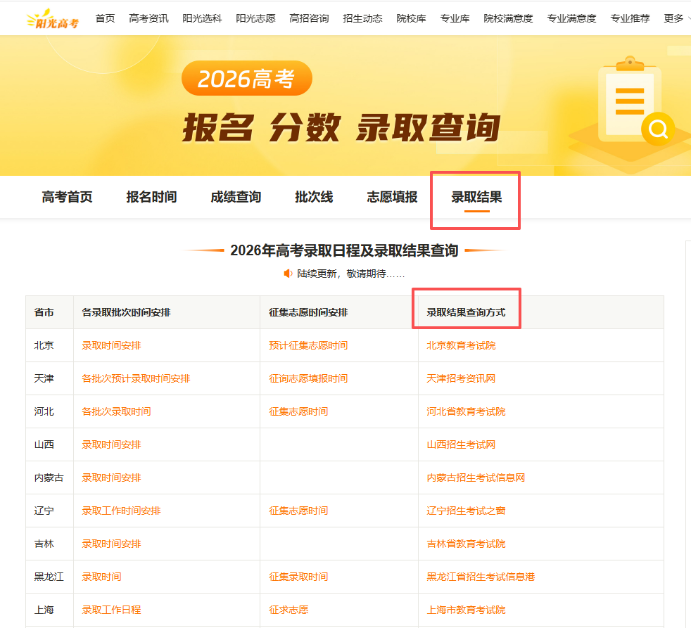Screen dimensions: 692x629
Task: Click the speaker announcement icon beside 陆续更新
Action: point(288,274)
